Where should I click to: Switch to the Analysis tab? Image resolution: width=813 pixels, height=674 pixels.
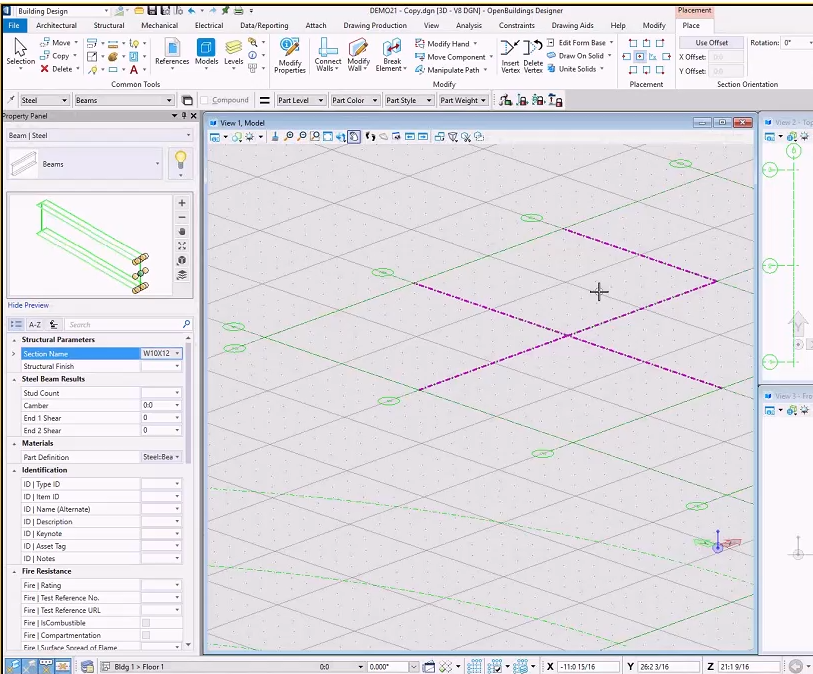pyautogui.click(x=469, y=25)
